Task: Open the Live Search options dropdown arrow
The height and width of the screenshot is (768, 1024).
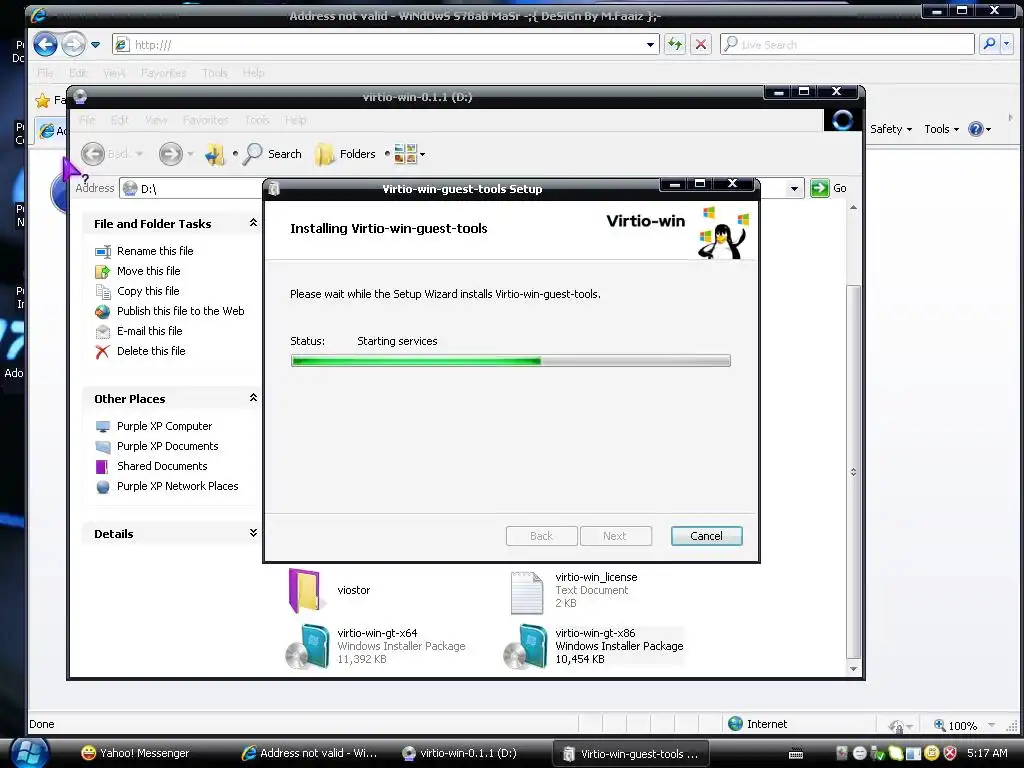Action: [x=1006, y=44]
